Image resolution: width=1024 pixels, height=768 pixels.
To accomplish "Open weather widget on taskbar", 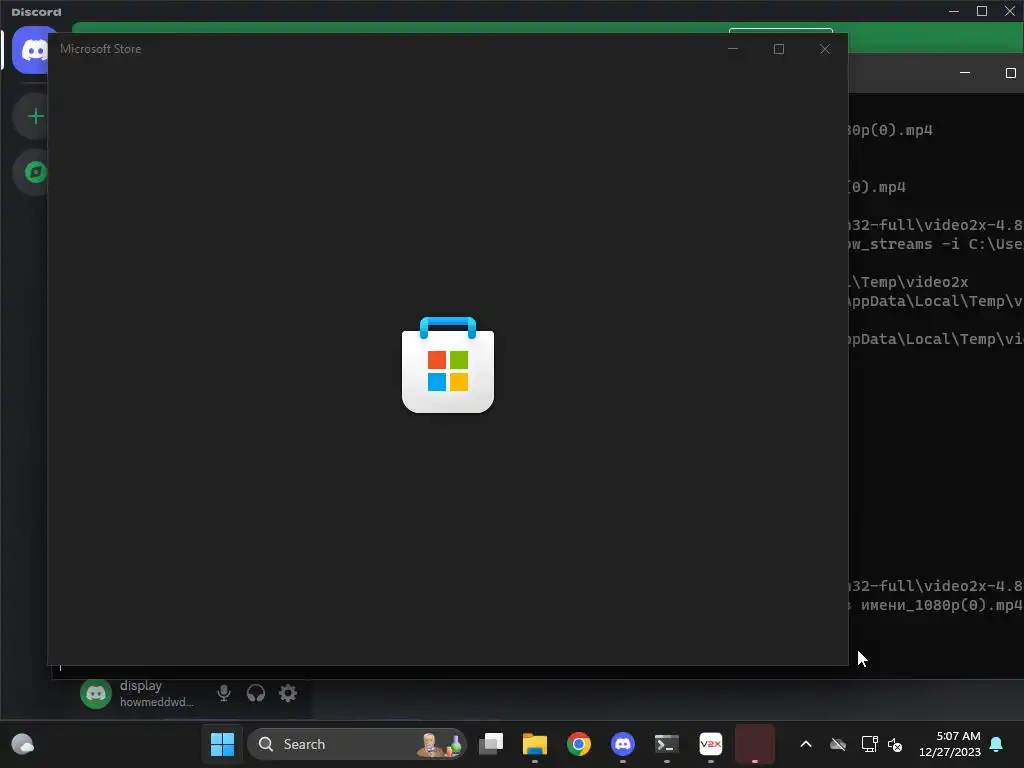I will tap(23, 744).
